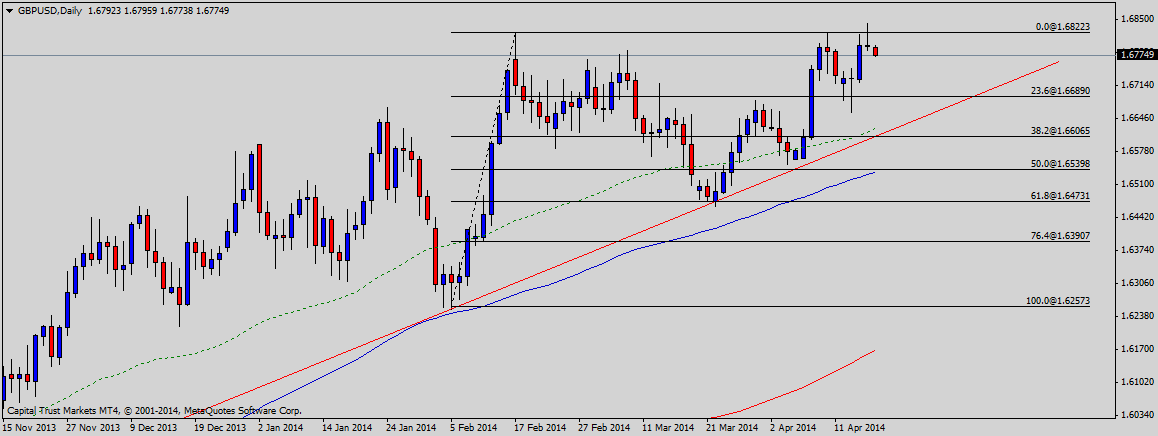The width and height of the screenshot is (1158, 436).
Task: Click the 14 Jan 2014 date label
Action: 346,427
